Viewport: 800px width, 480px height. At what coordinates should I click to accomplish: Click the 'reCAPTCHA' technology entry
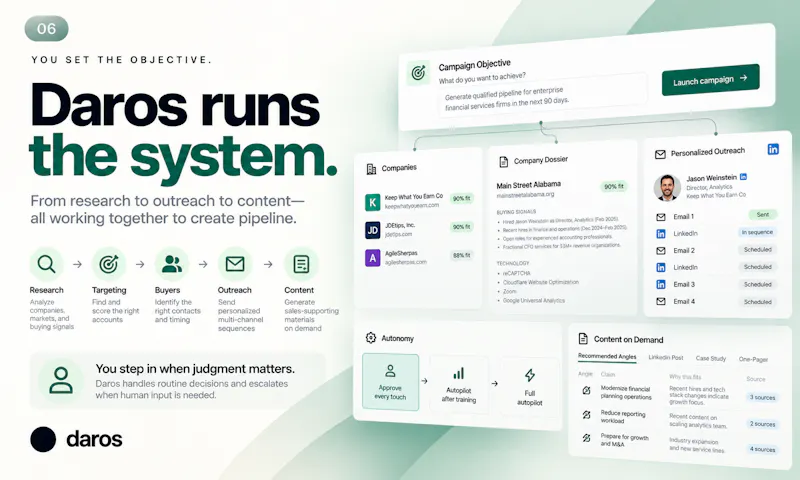517,273
